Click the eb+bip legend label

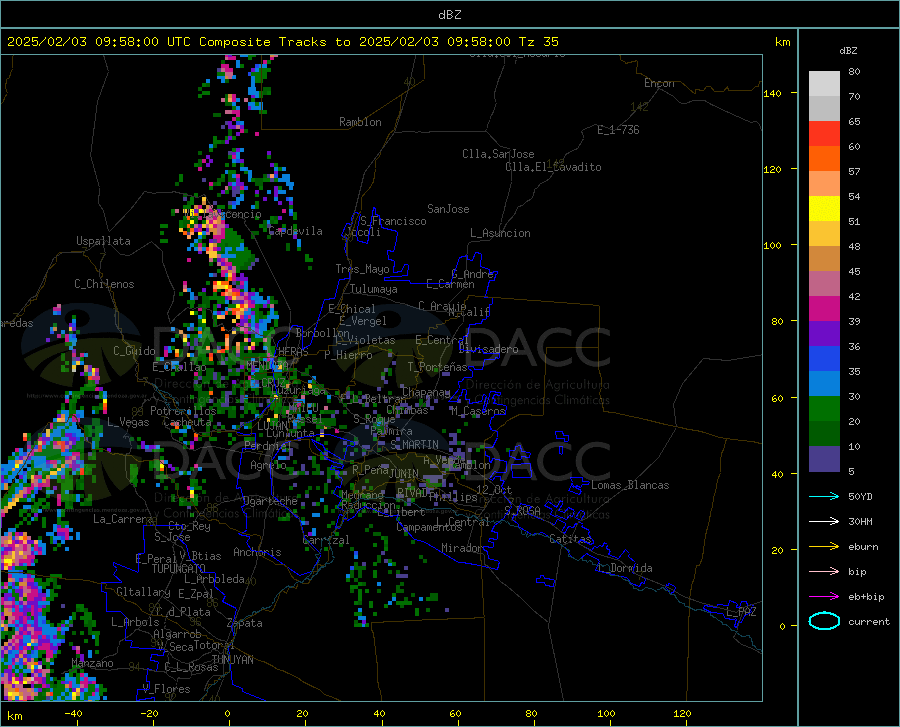coord(866,596)
